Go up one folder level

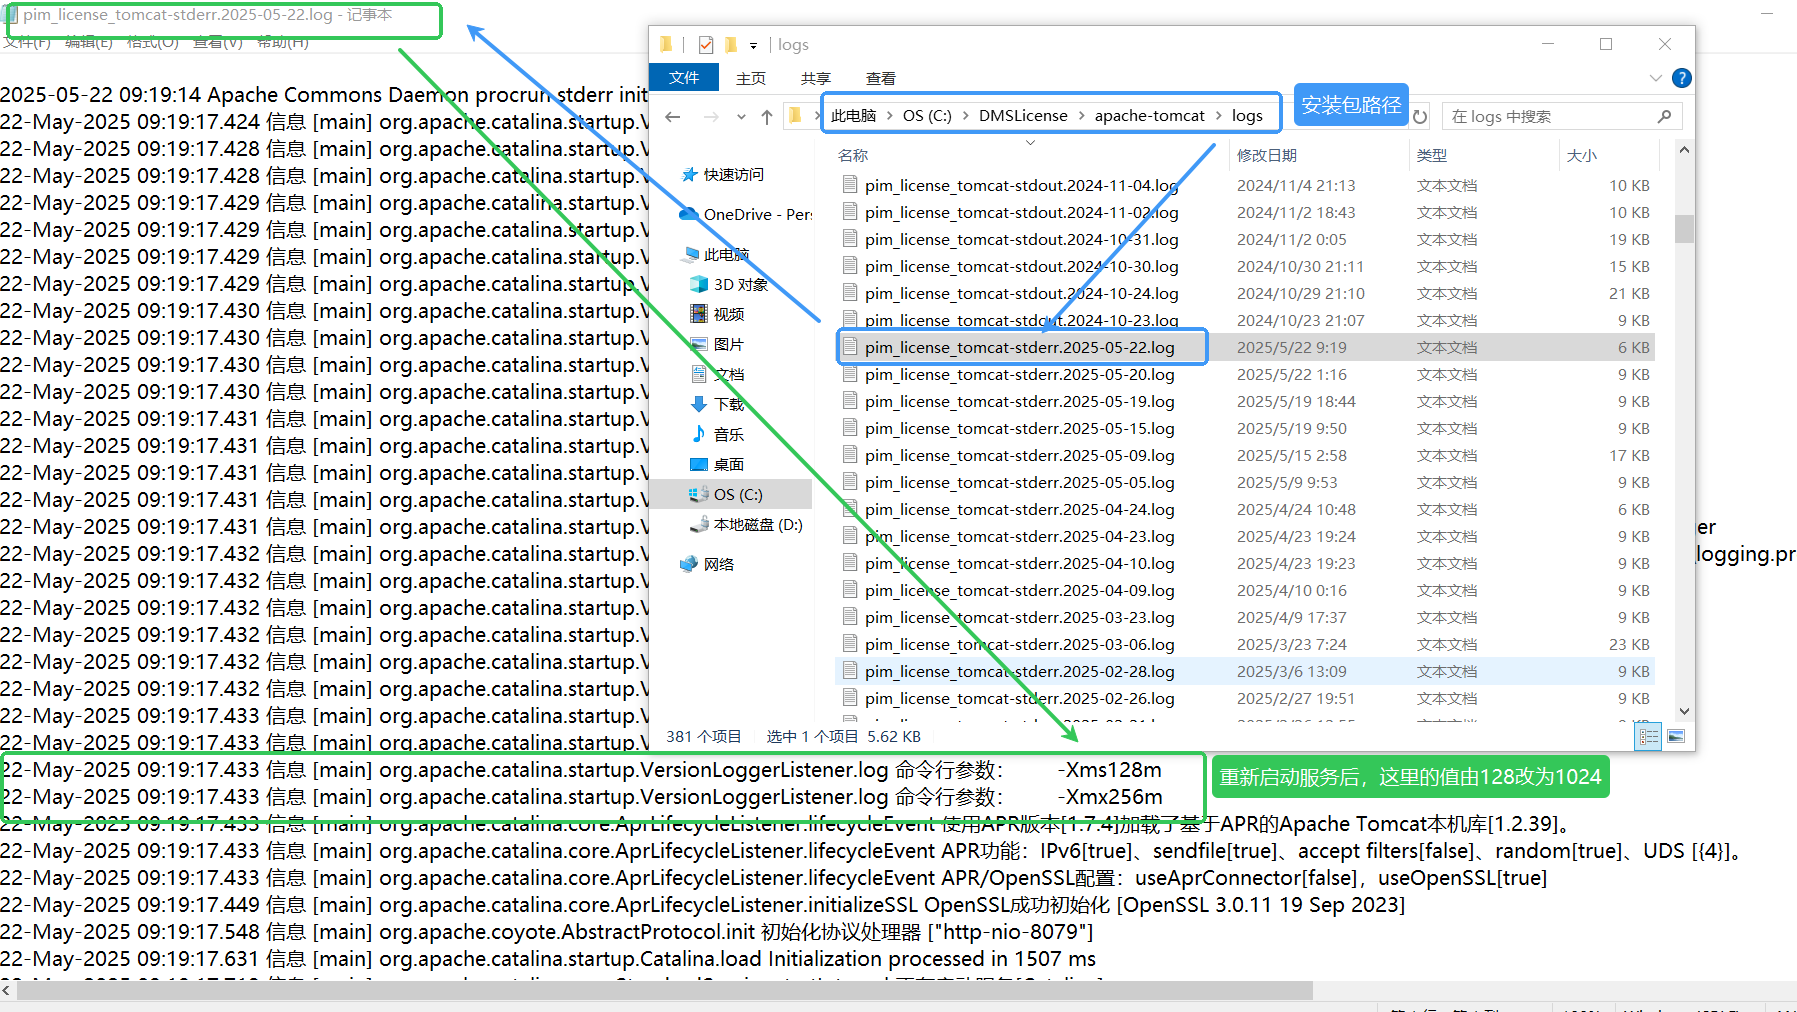[767, 117]
